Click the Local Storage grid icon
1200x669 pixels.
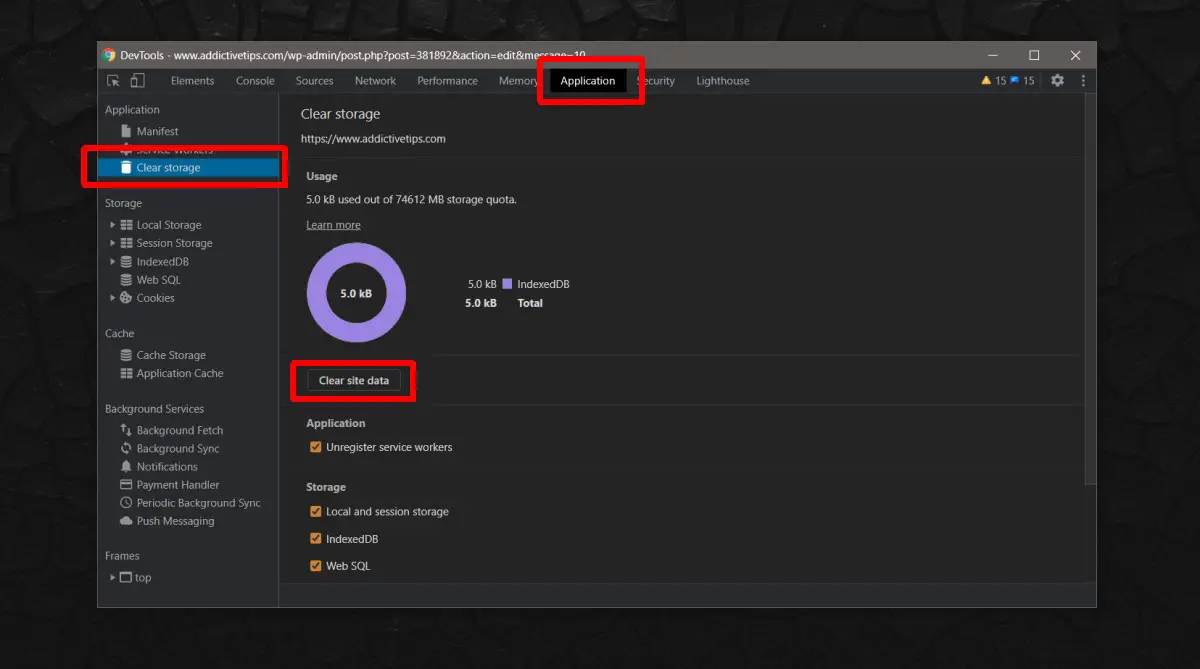pyautogui.click(x=126, y=225)
